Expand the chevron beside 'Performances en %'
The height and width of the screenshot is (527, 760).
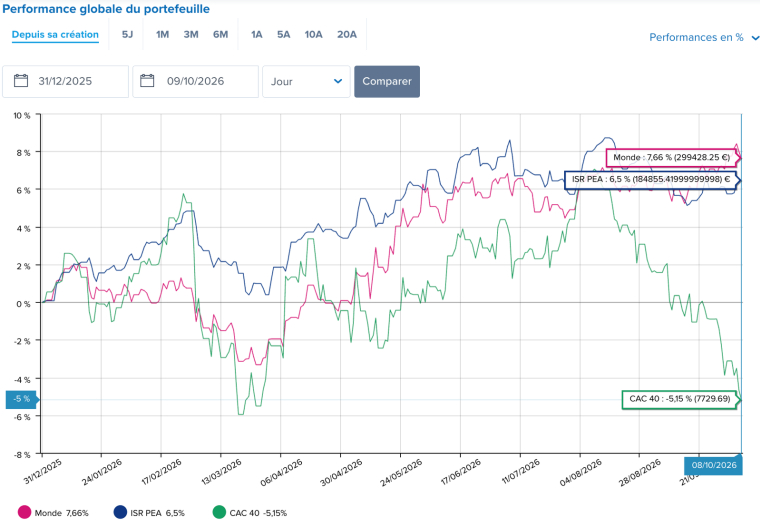click(755, 38)
